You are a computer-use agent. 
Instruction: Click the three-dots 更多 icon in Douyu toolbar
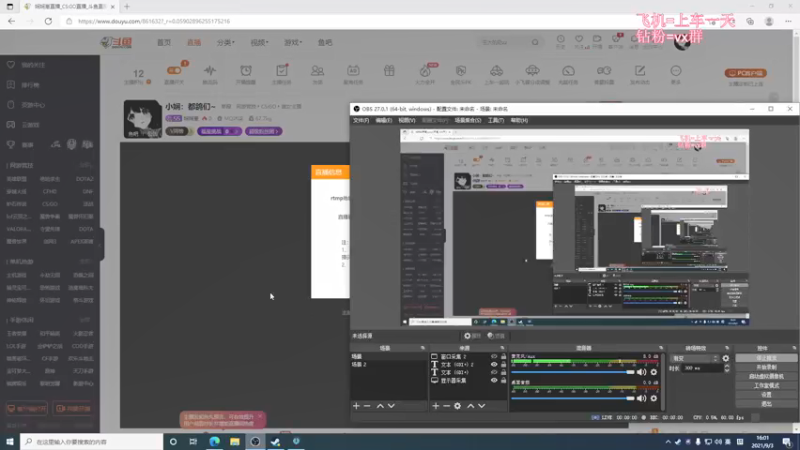pos(676,70)
